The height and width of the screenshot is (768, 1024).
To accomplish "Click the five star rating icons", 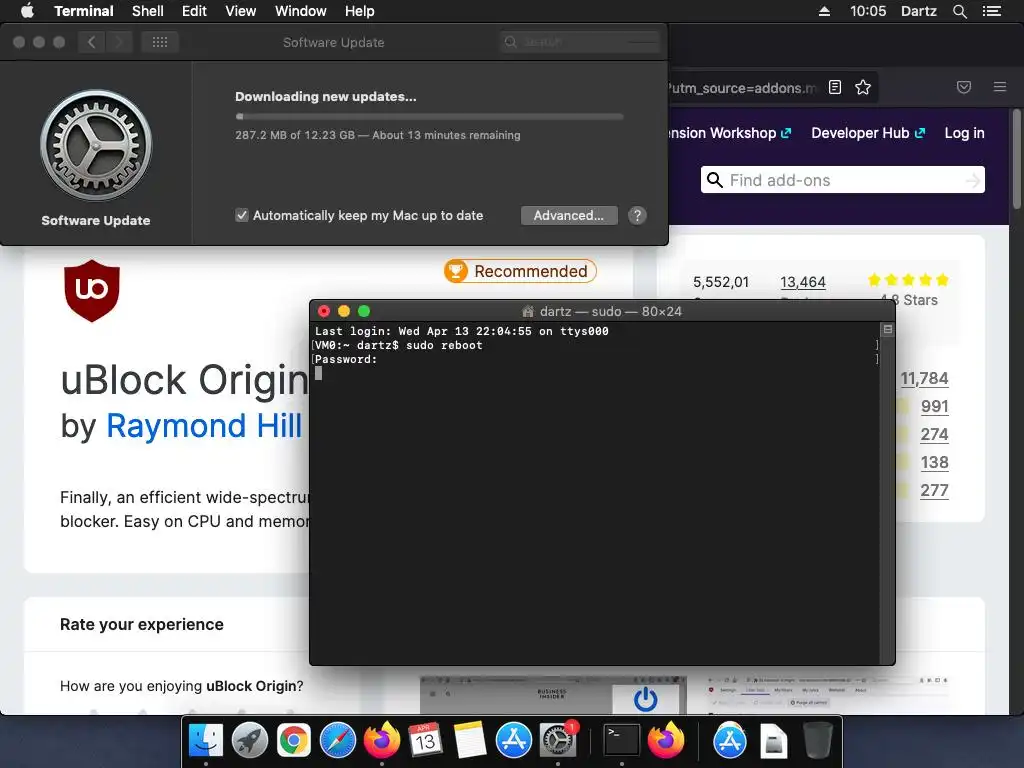I will click(x=908, y=280).
